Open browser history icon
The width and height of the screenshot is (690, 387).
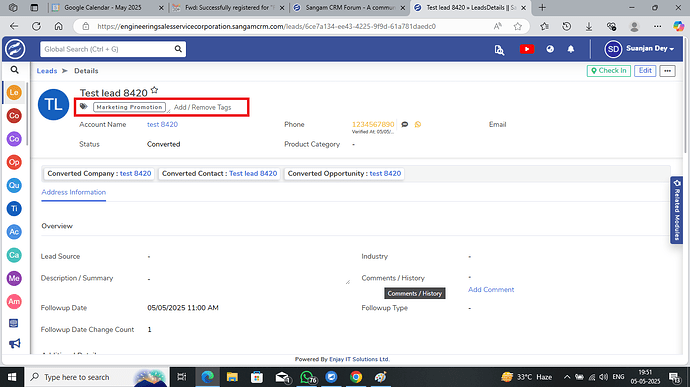567,26
